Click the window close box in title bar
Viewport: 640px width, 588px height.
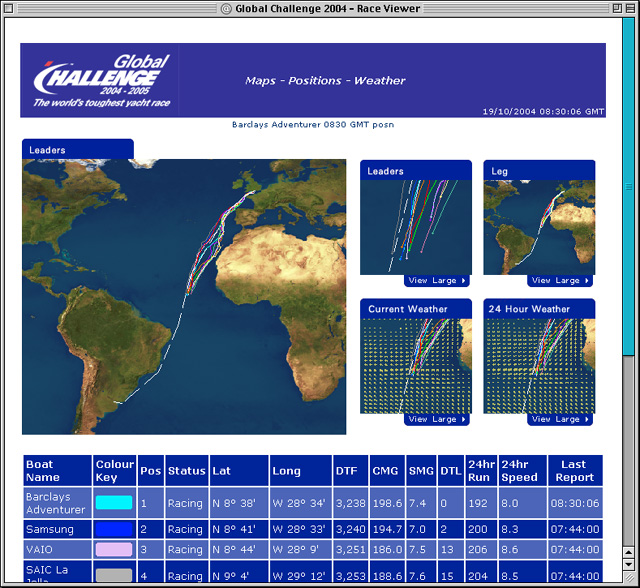pos(9,8)
